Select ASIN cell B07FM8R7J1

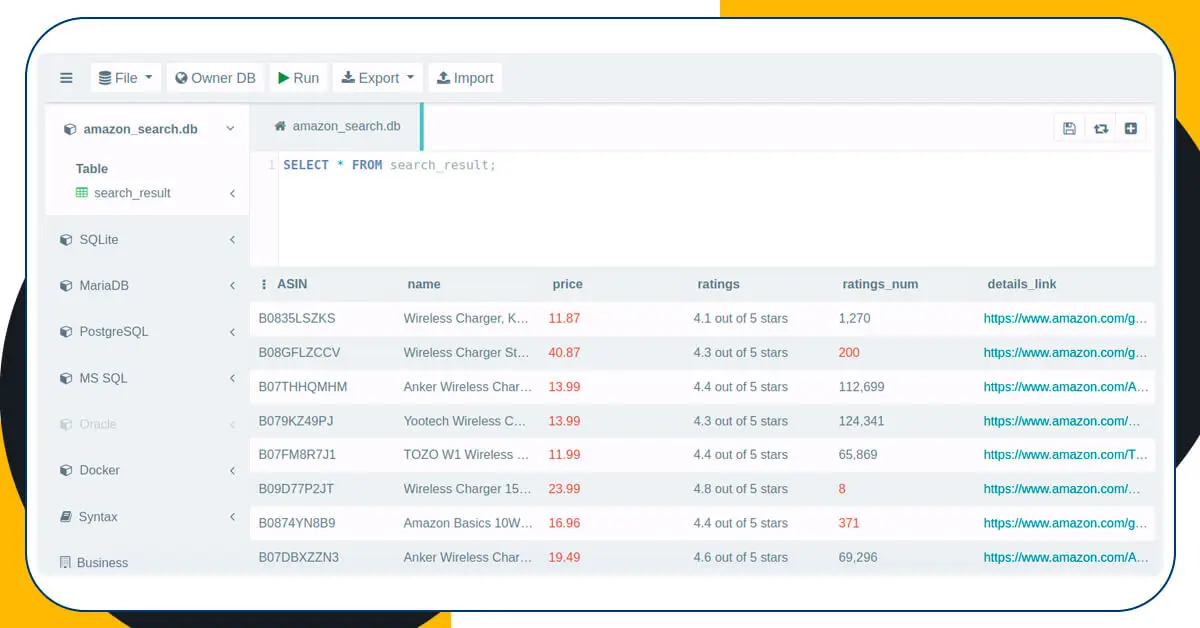point(297,455)
